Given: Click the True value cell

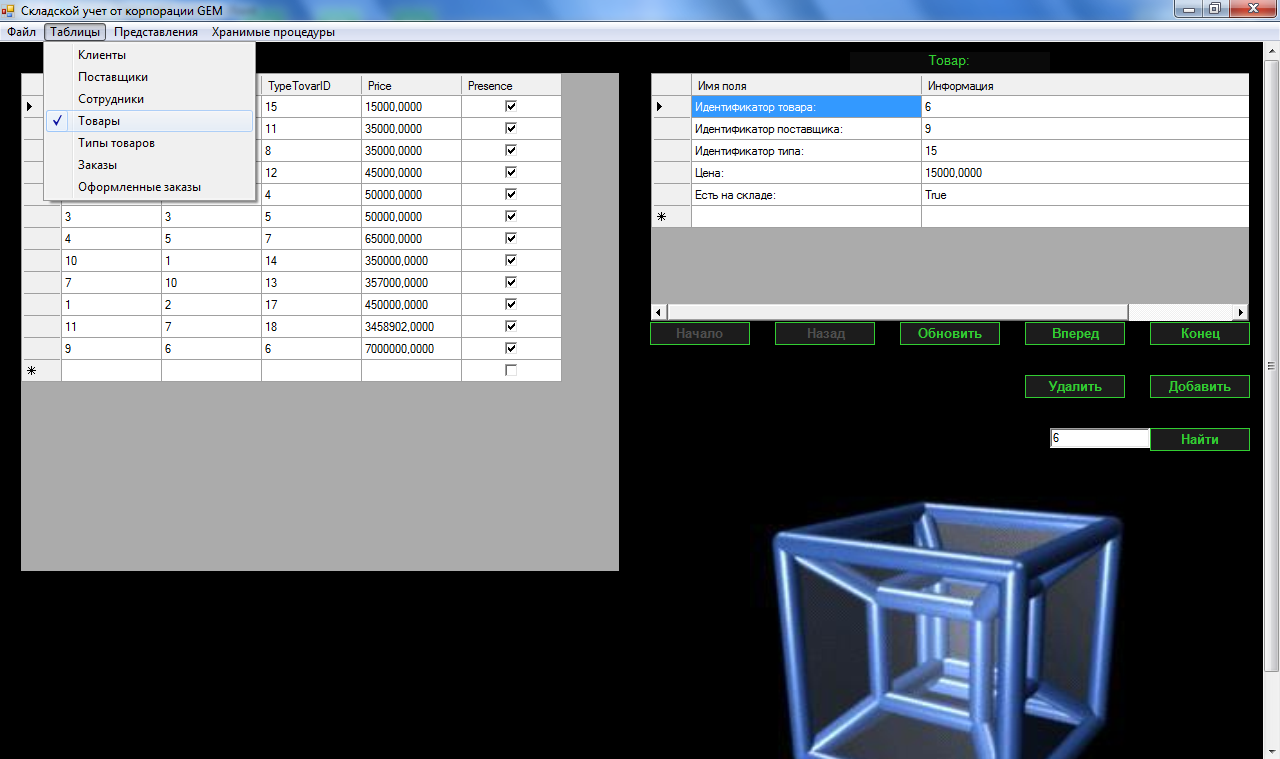Looking at the screenshot, I should click(1085, 195).
